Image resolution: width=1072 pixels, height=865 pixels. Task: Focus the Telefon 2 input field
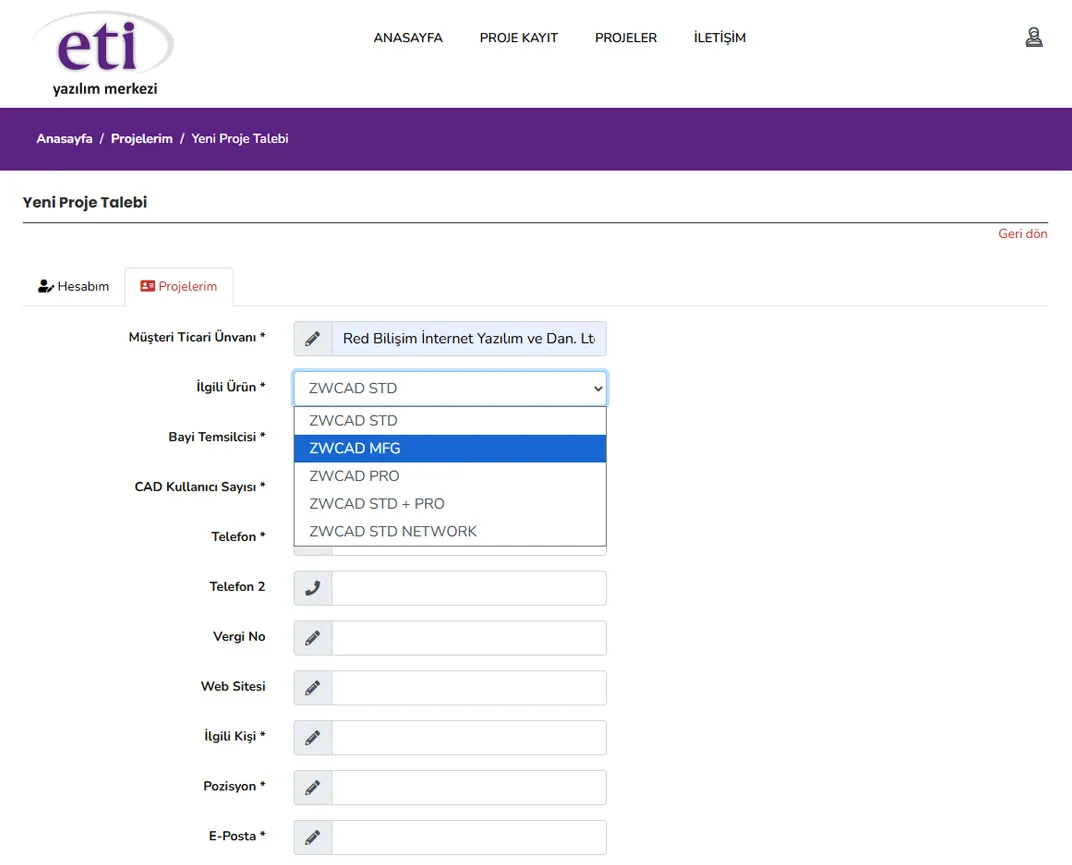[x=469, y=588]
